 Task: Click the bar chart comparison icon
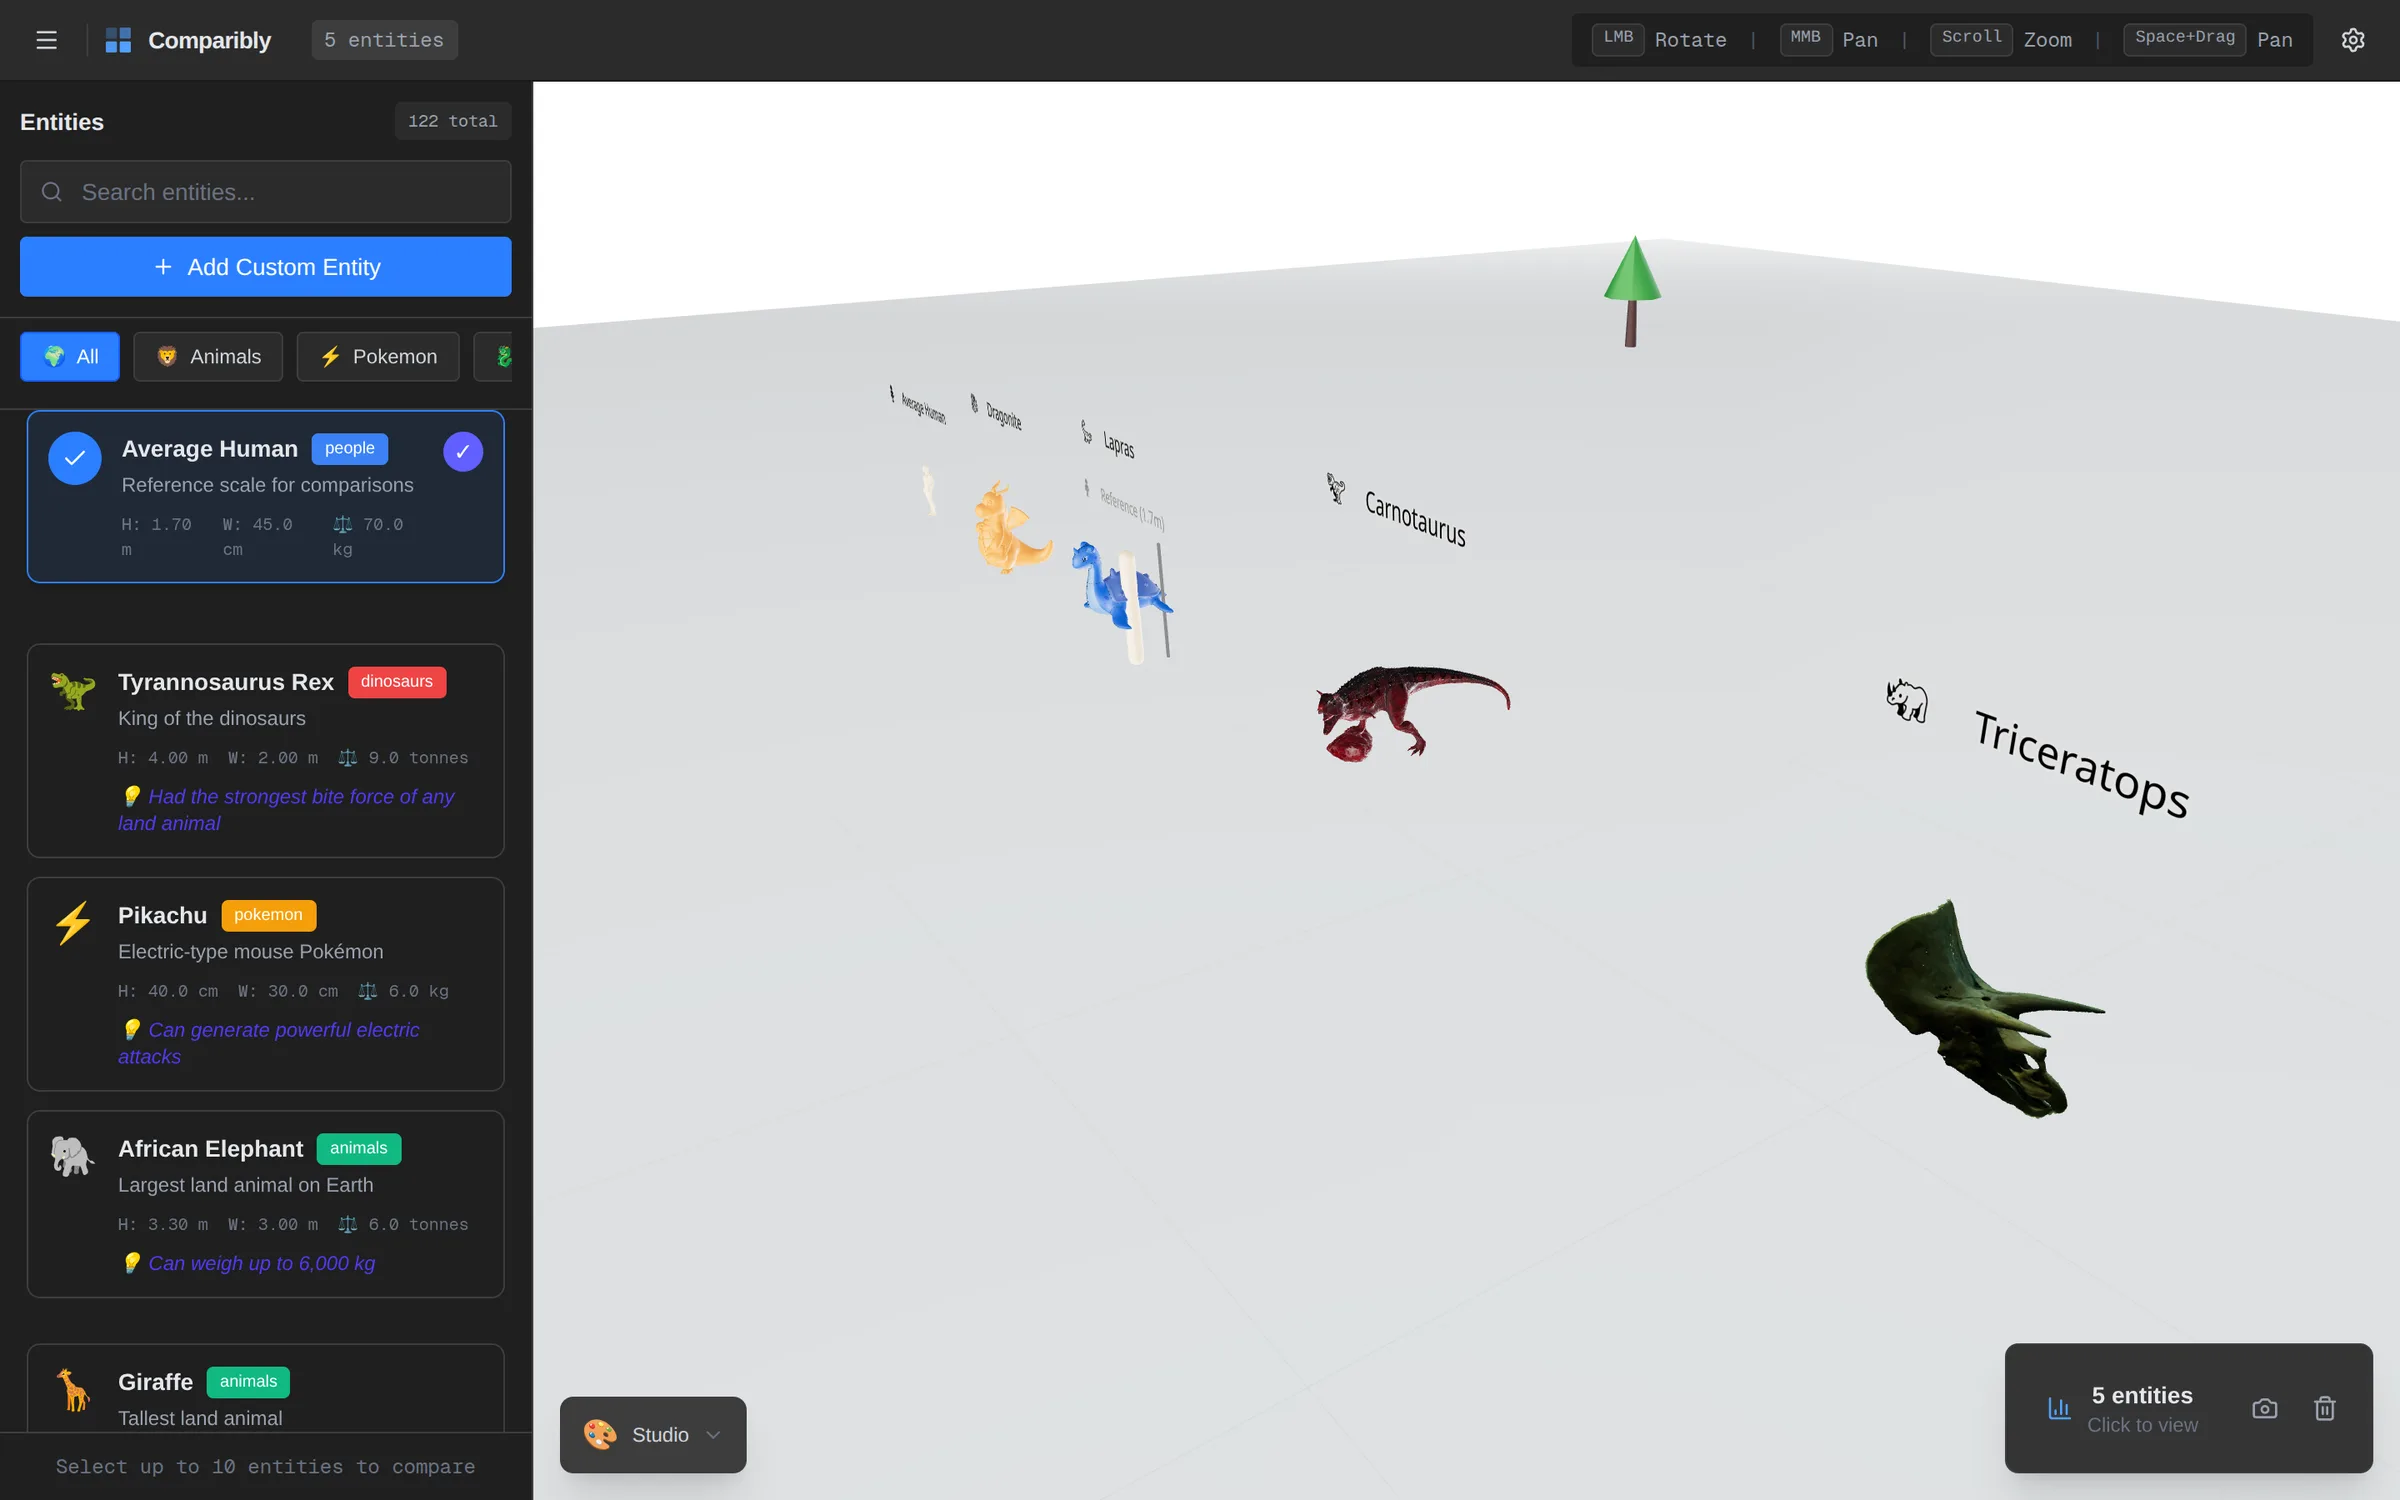click(2059, 1408)
